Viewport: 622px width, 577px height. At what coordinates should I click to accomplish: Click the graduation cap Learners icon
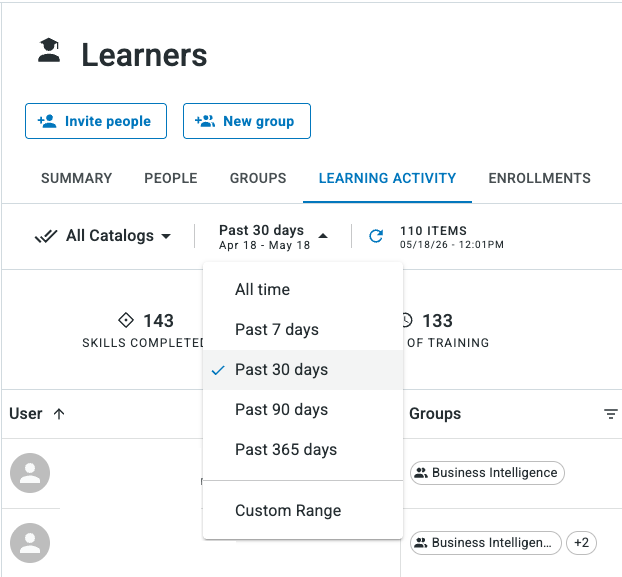pos(49,50)
